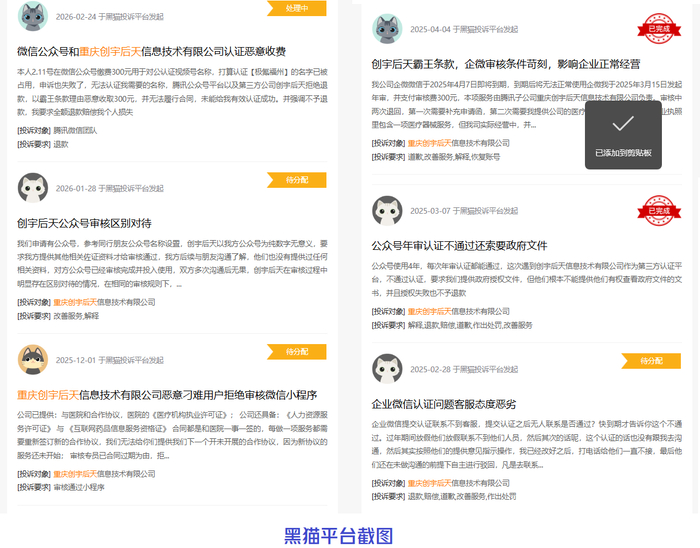Click the cat avatar on the 2026-02-24 complaint

[33, 16]
